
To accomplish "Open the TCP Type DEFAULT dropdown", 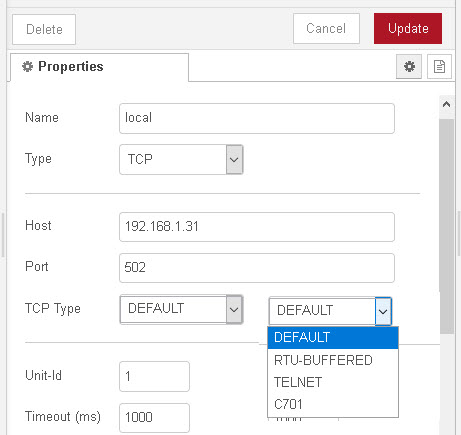I will click(x=181, y=309).
